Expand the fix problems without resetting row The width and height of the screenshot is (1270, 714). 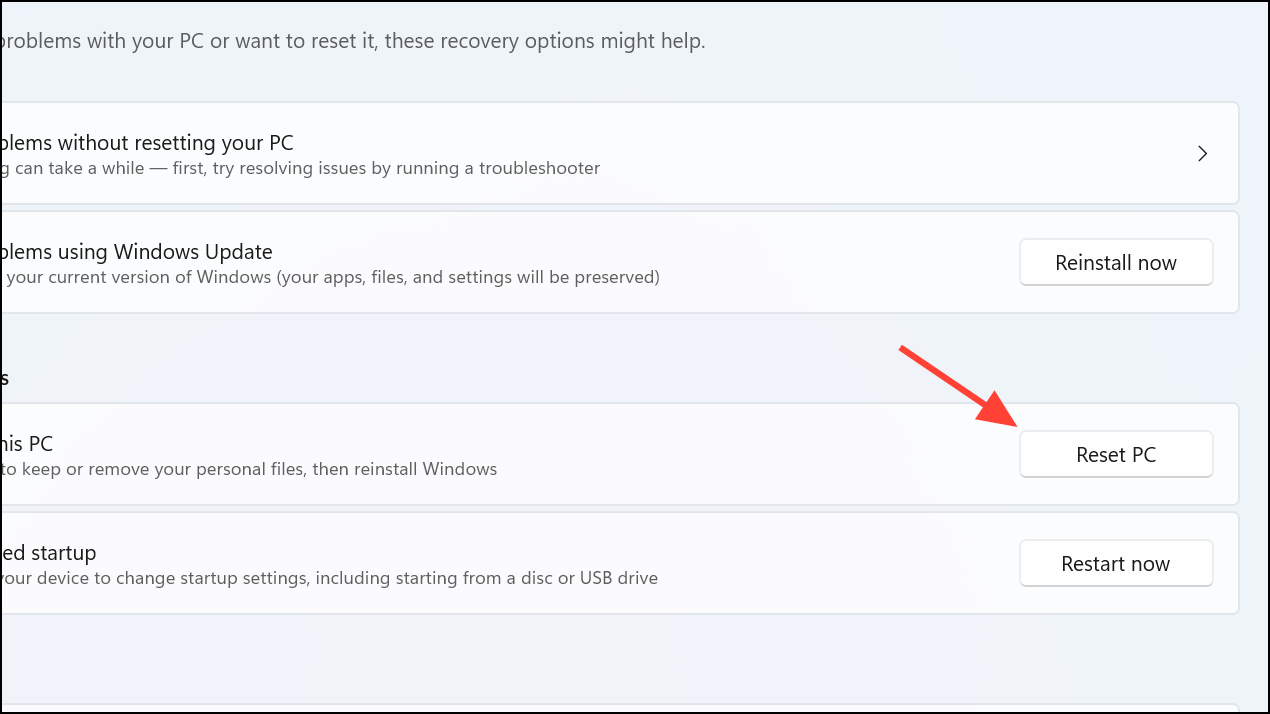[x=600, y=153]
